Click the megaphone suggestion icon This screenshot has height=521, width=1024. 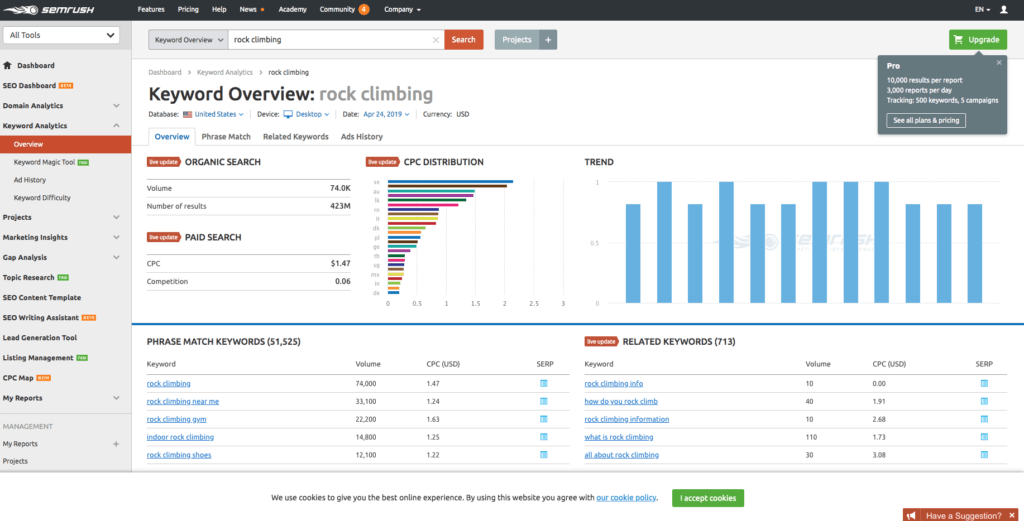[x=912, y=515]
